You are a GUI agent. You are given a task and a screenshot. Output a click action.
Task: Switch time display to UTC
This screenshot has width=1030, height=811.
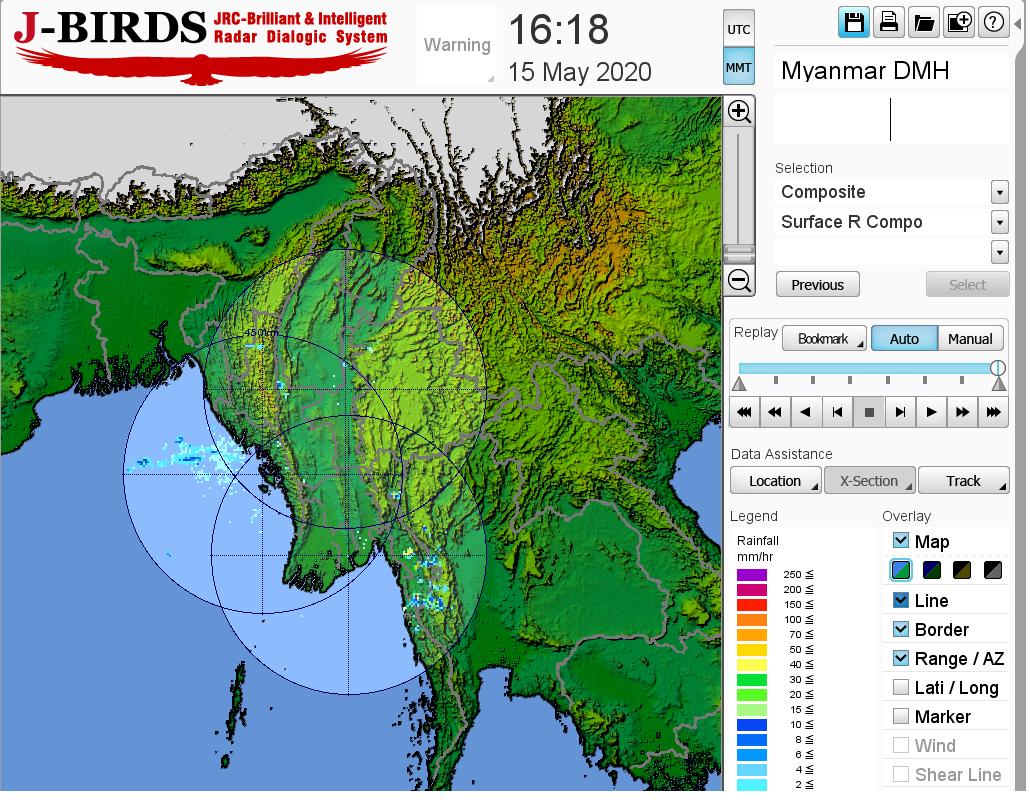(x=739, y=30)
